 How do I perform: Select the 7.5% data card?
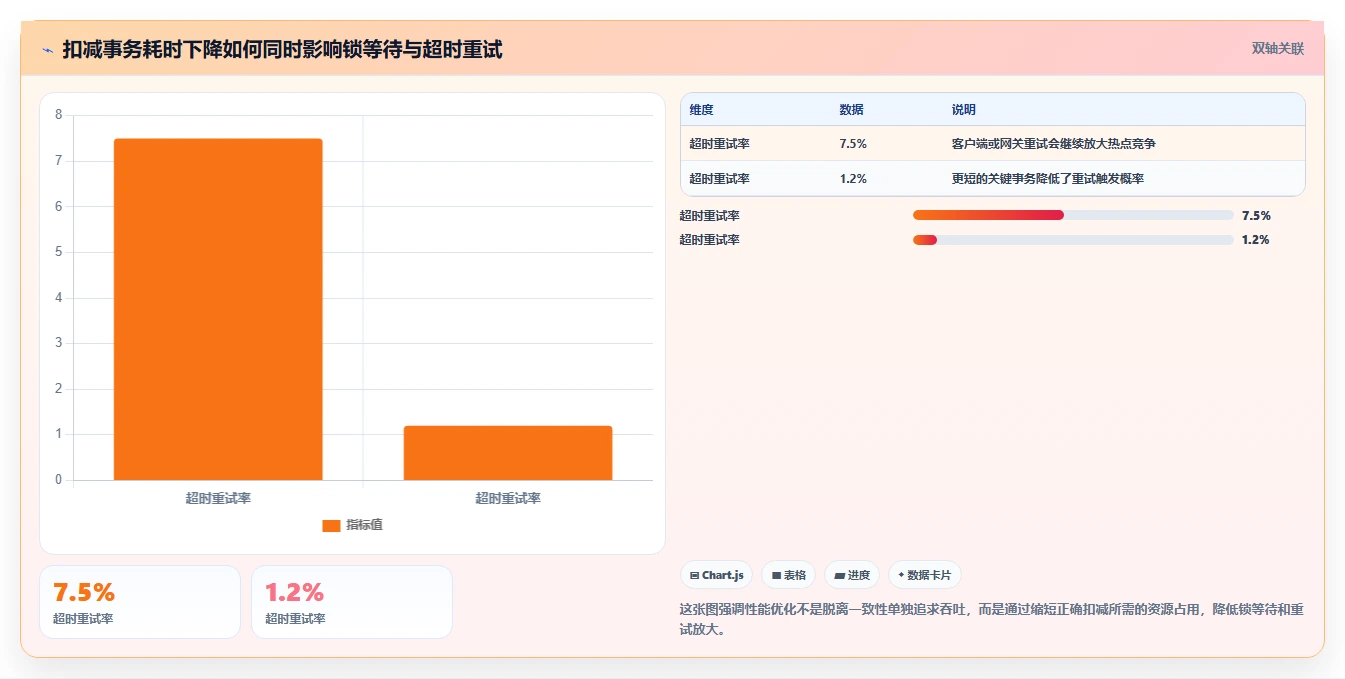(140, 602)
